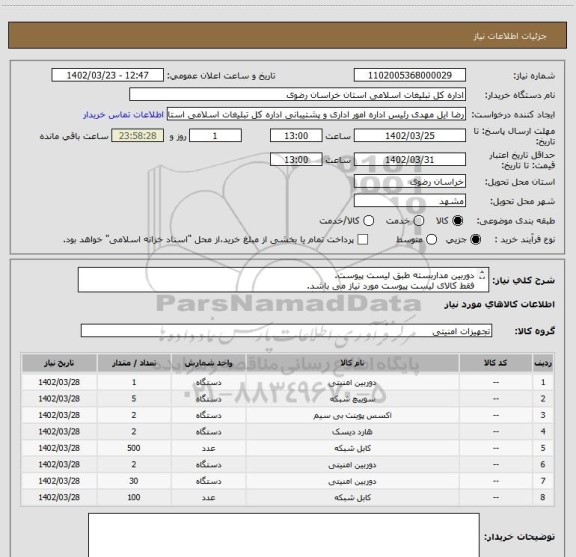Click the اطلاعات کالاهای مورد نیاز heading

[500, 305]
